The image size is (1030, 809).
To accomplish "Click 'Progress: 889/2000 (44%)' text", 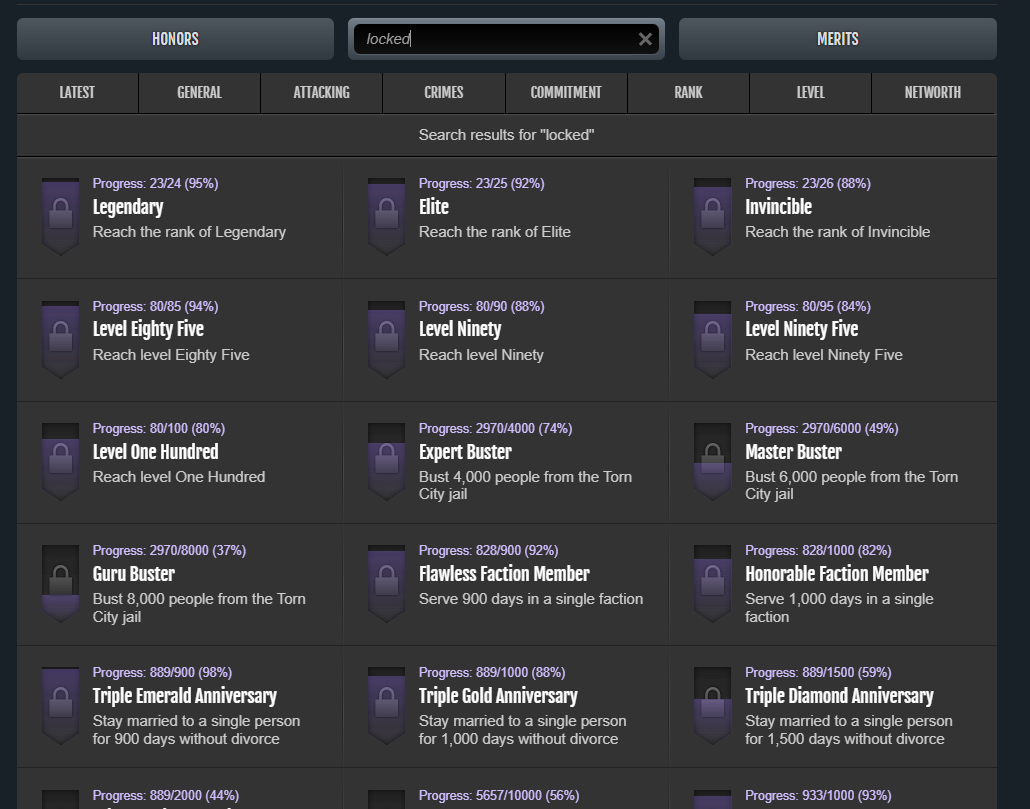I will pyautogui.click(x=166, y=796).
